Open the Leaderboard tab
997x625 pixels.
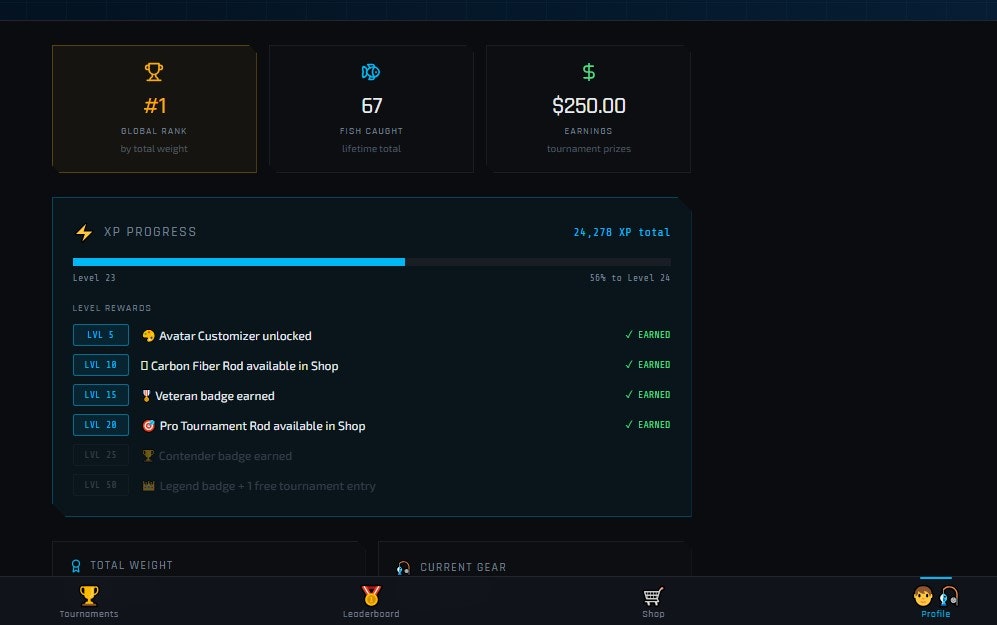371,601
